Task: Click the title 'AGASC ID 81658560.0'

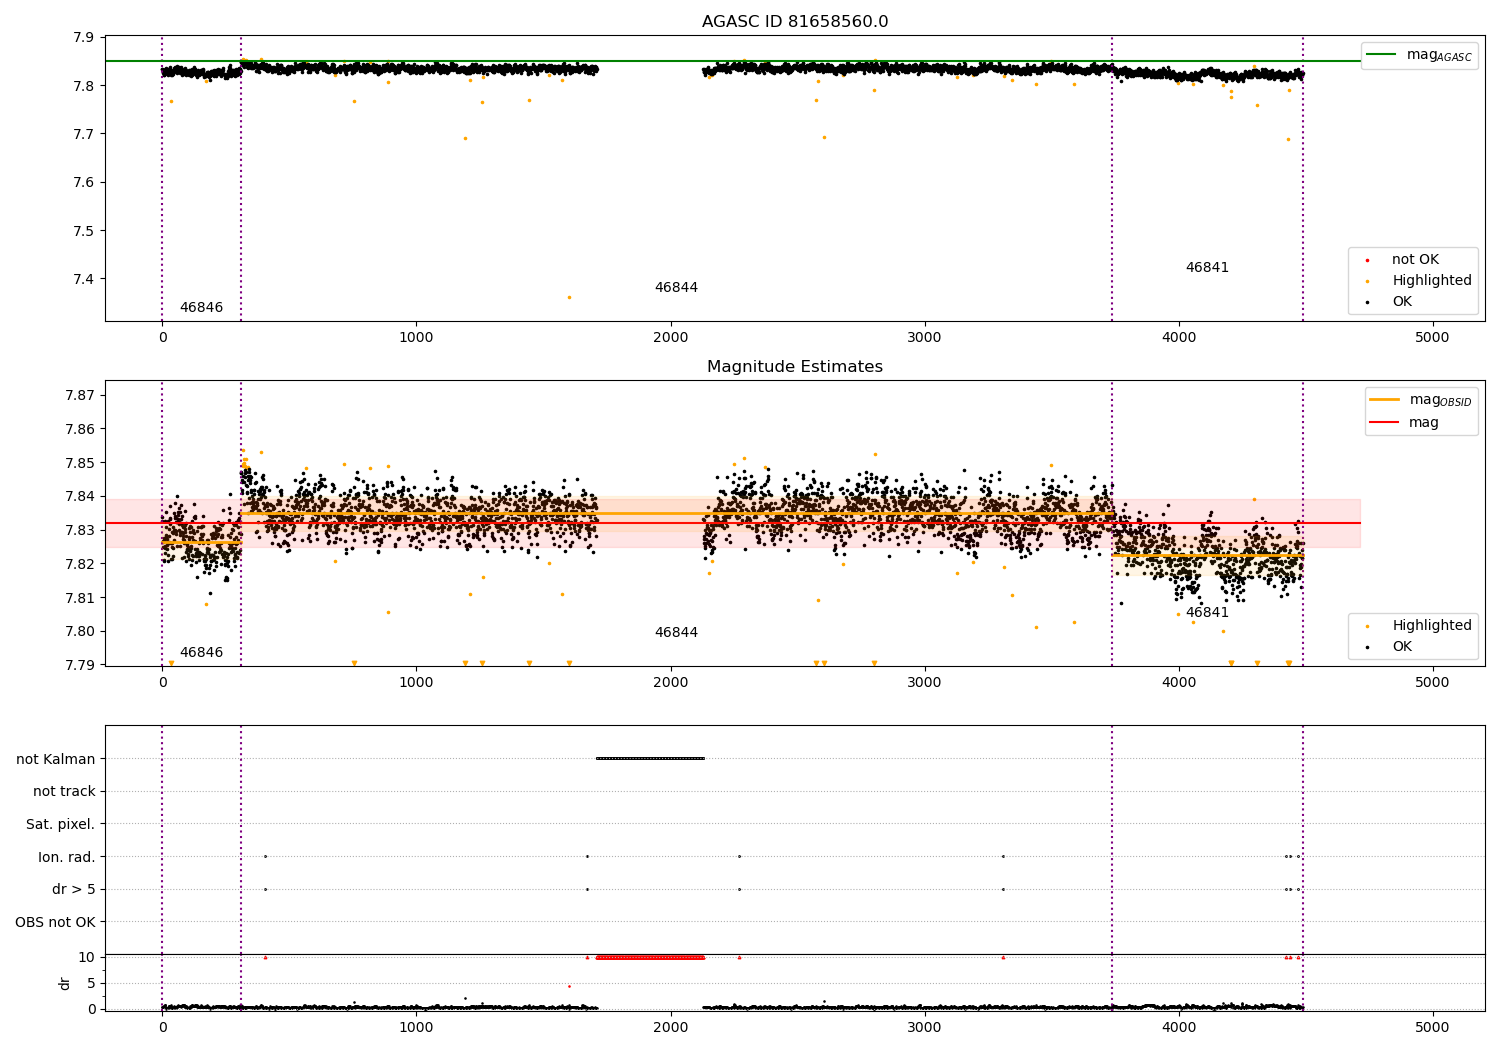Action: [795, 22]
